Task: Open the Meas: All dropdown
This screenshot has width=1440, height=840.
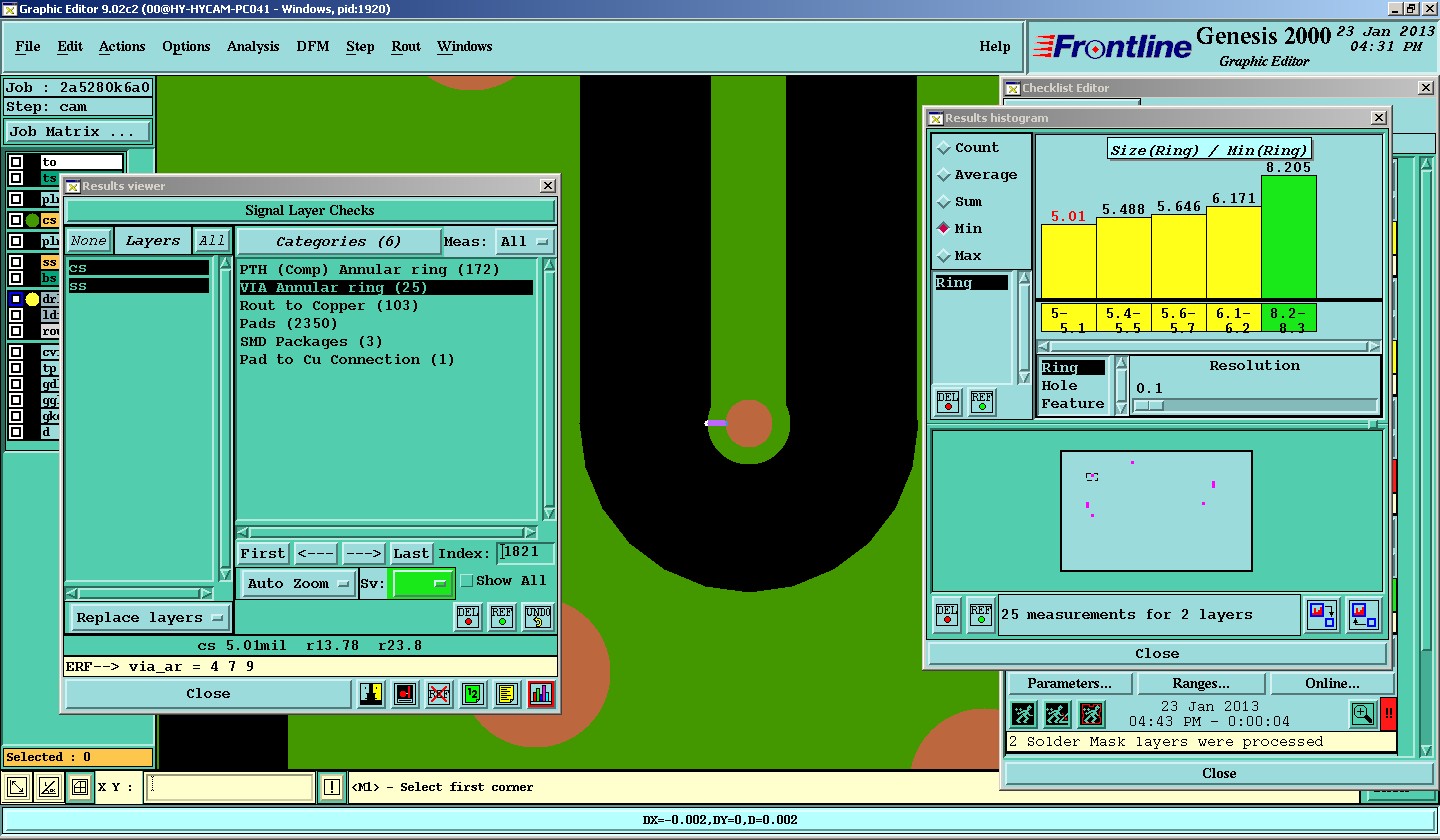Action: (x=526, y=241)
